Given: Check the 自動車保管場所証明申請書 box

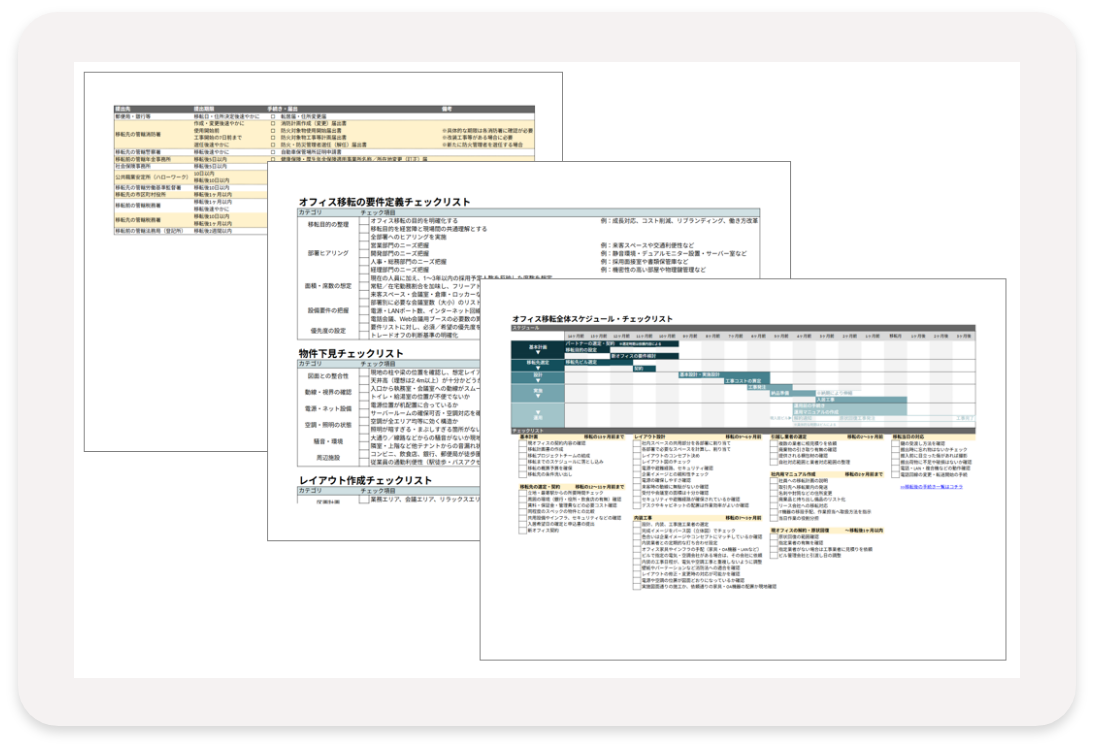Looking at the screenshot, I should click(x=272, y=151).
